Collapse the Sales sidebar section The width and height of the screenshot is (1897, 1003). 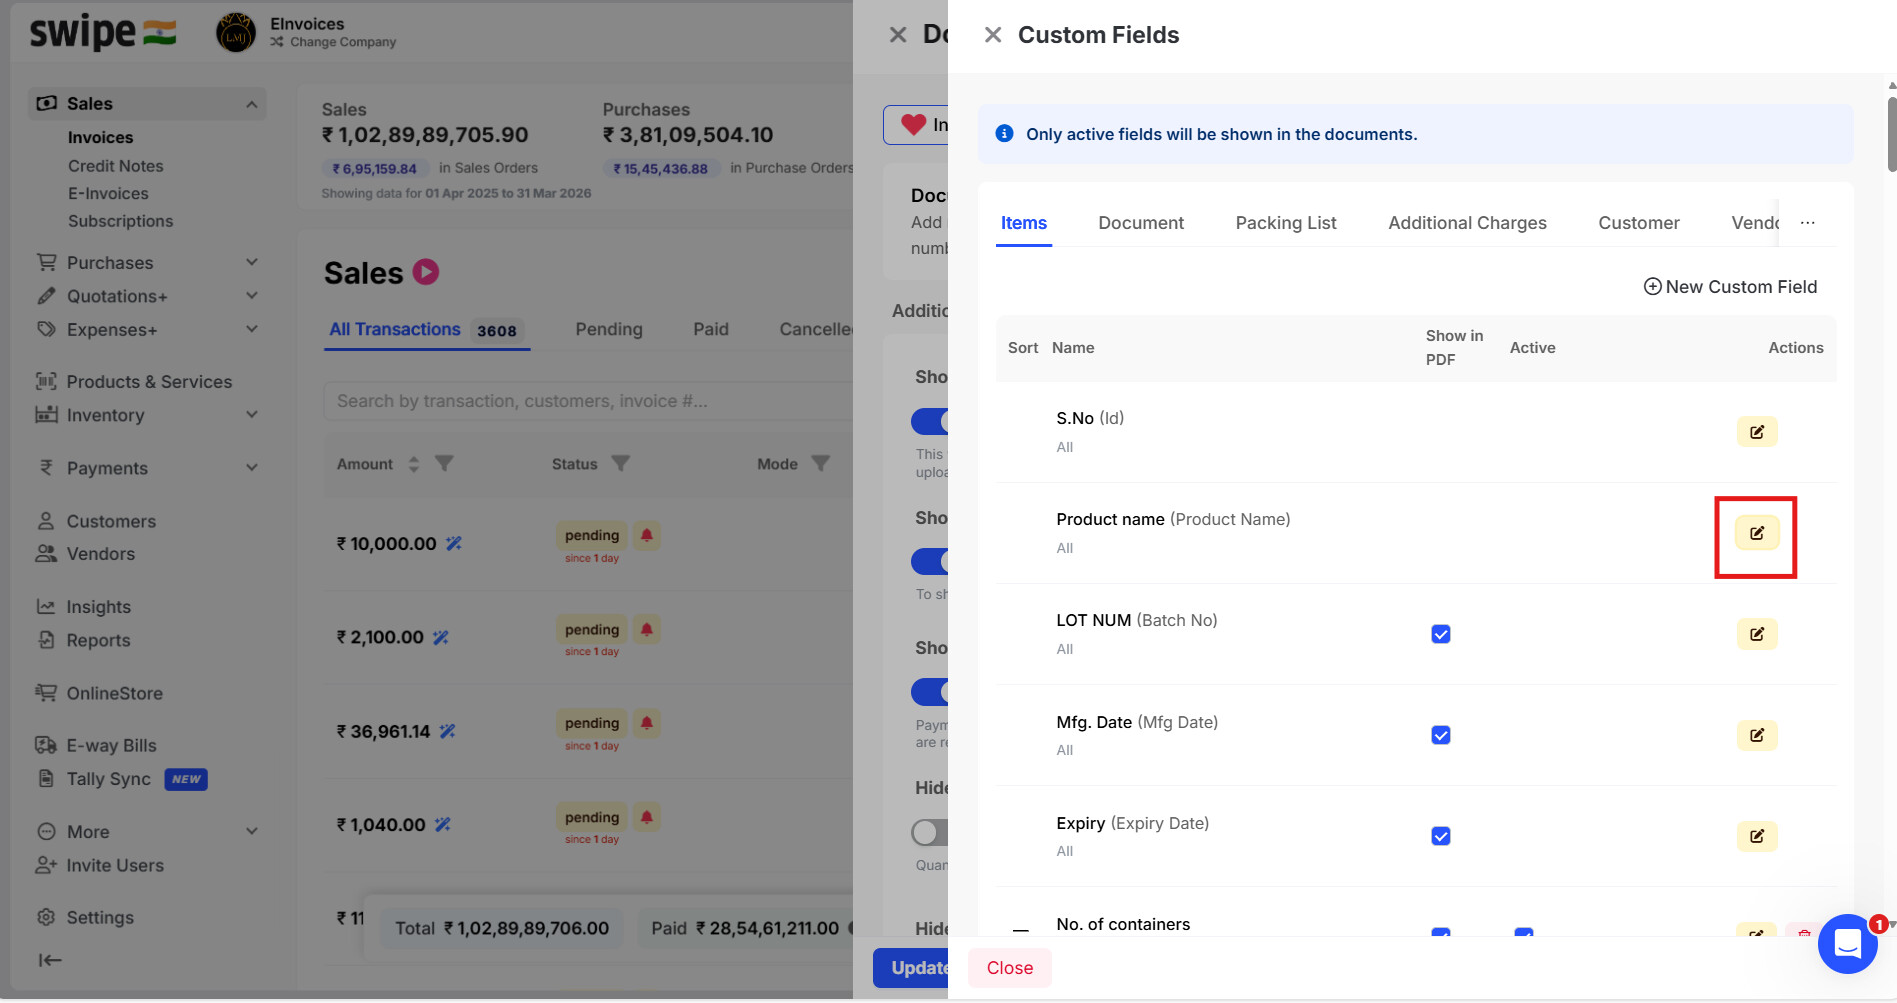pyautogui.click(x=252, y=104)
